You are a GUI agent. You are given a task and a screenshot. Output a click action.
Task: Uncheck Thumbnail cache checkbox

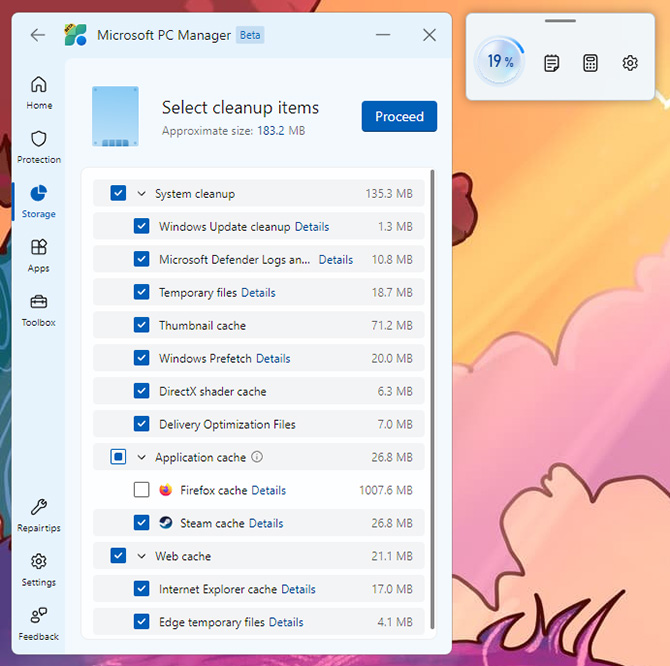point(141,325)
